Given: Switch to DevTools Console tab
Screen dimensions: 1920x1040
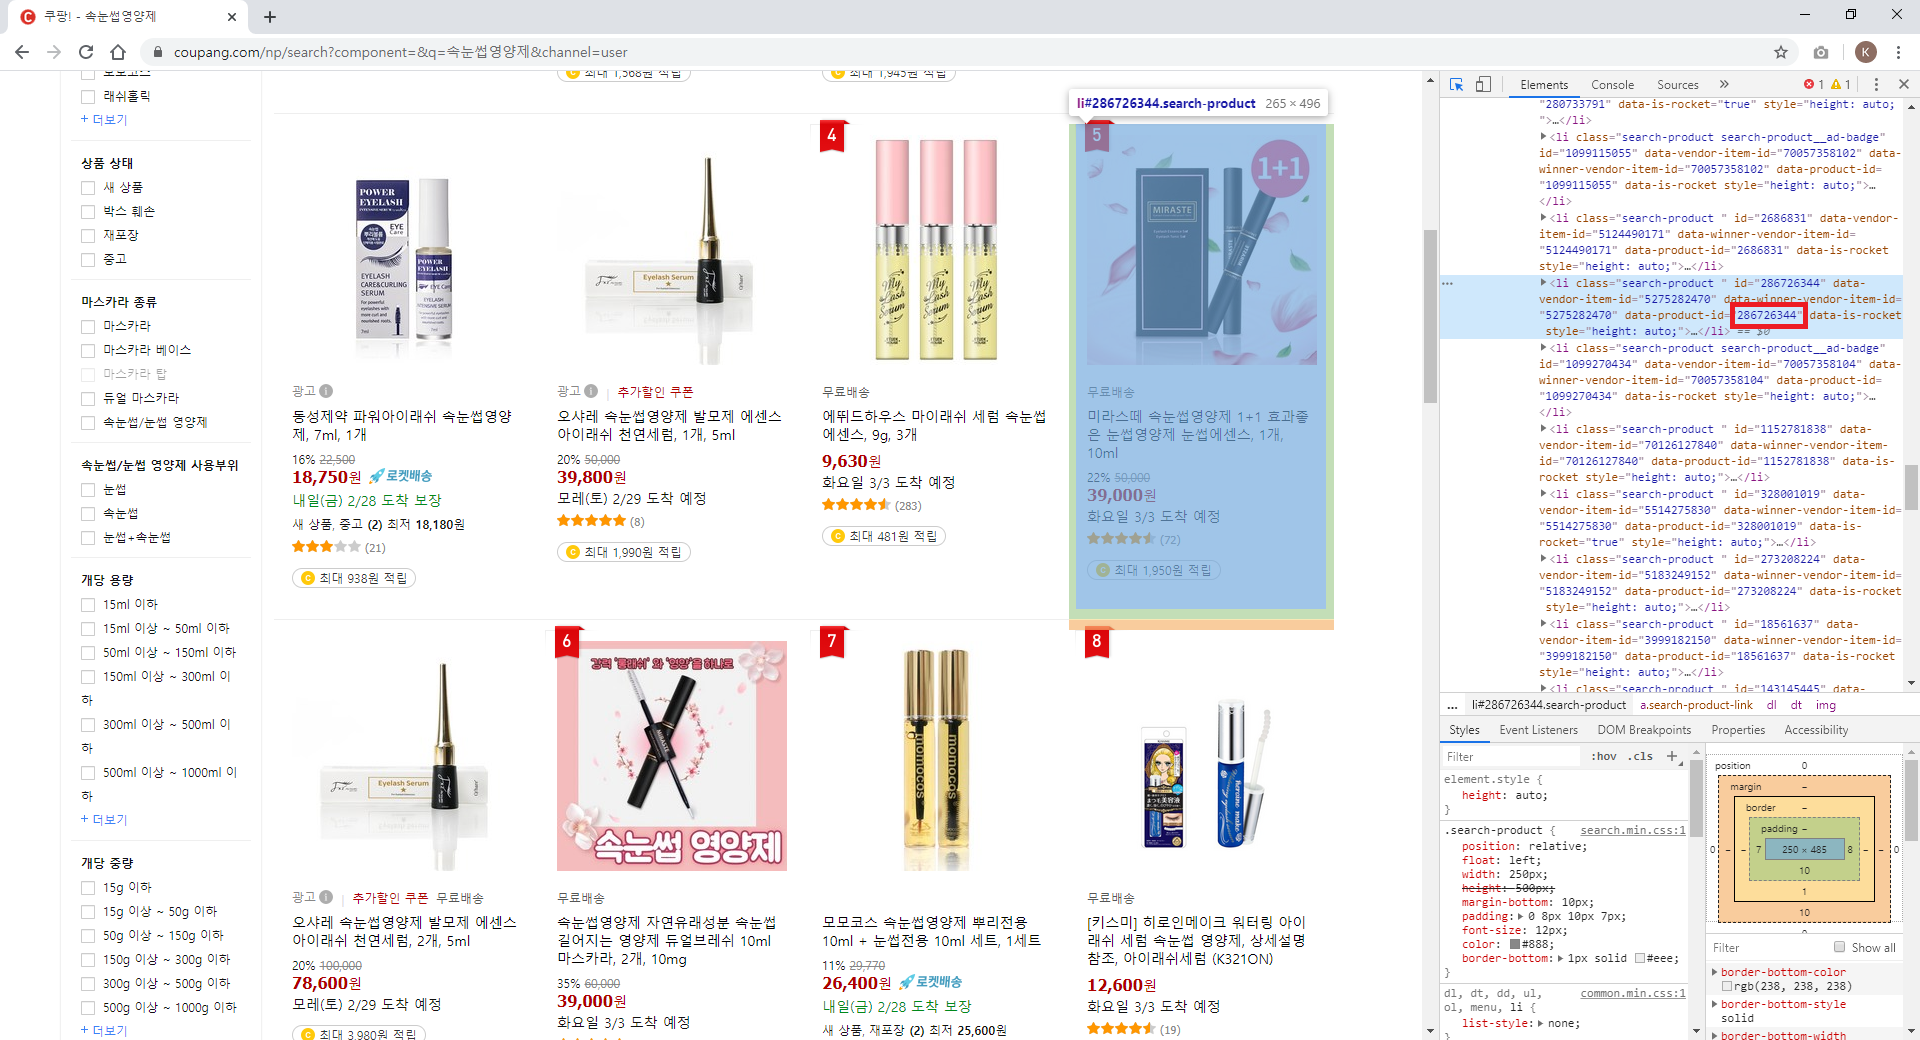Looking at the screenshot, I should pyautogui.click(x=1612, y=85).
